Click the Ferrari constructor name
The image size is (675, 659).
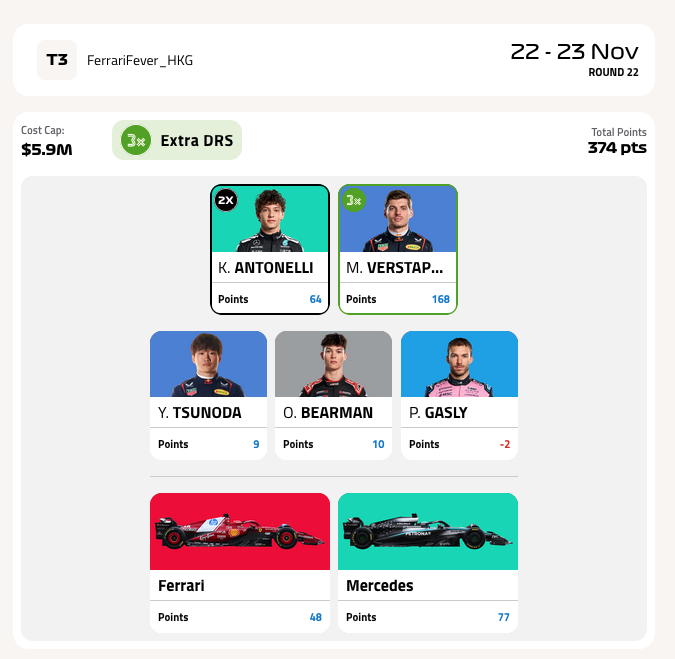pos(181,586)
